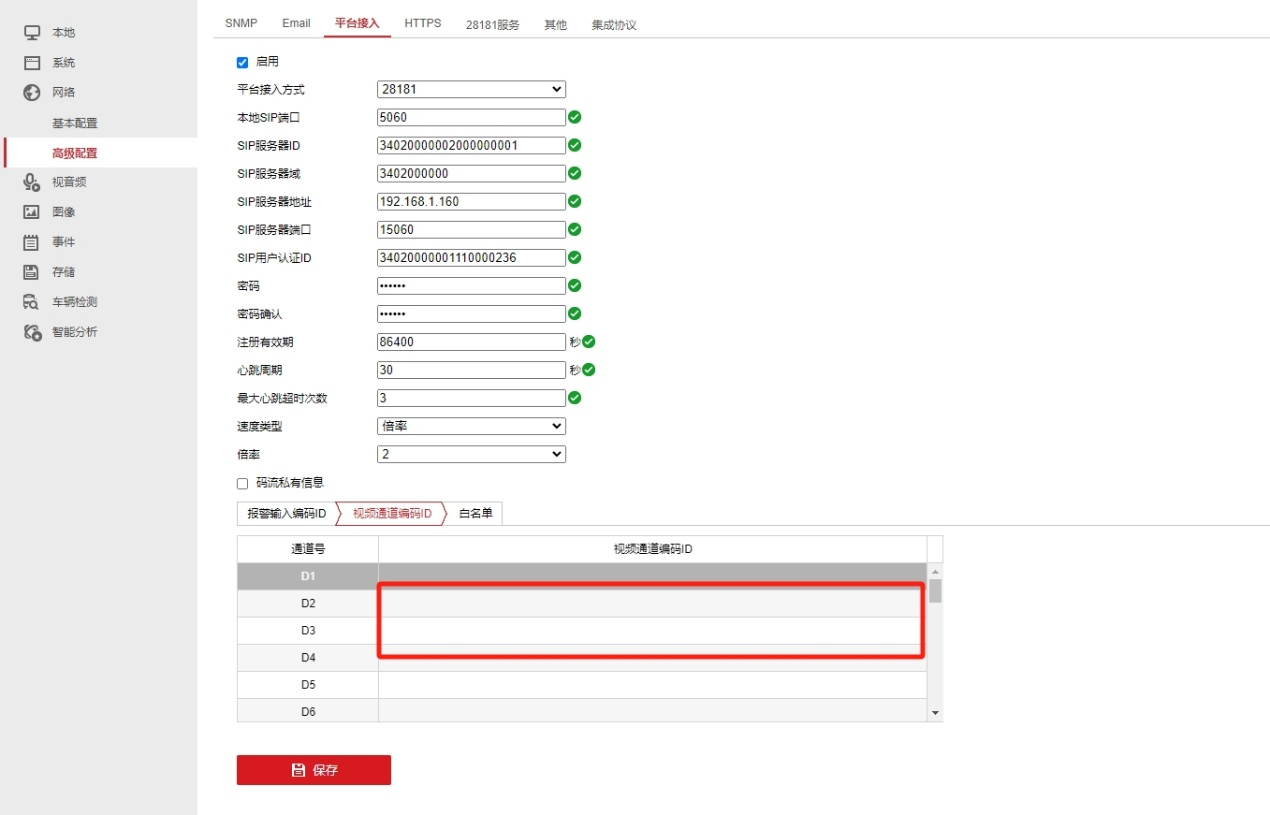The height and width of the screenshot is (815, 1270).
Task: Uncheck 启用 to disable platform access
Action: click(242, 61)
